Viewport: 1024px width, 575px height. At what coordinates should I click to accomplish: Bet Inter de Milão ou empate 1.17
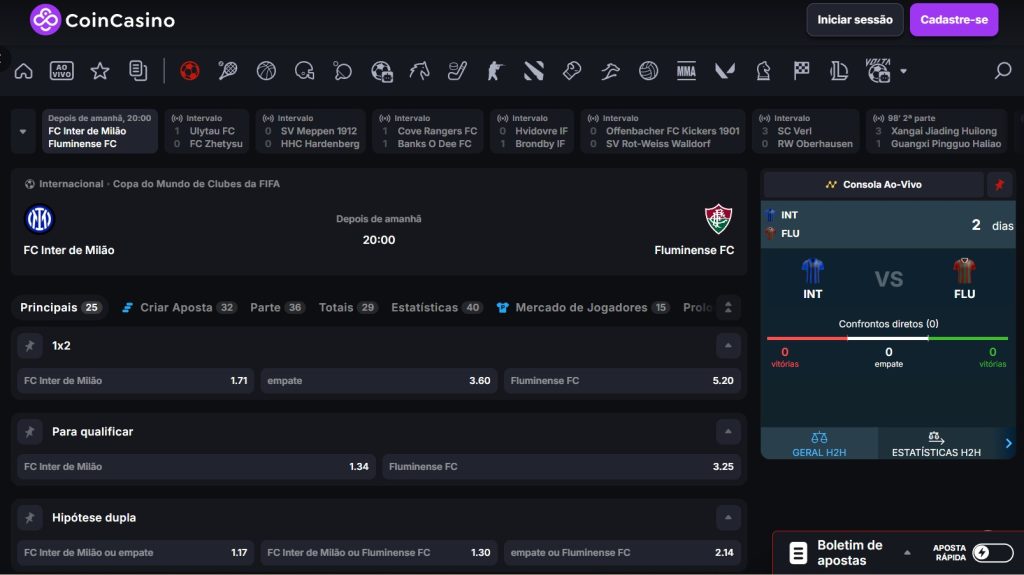(x=136, y=553)
